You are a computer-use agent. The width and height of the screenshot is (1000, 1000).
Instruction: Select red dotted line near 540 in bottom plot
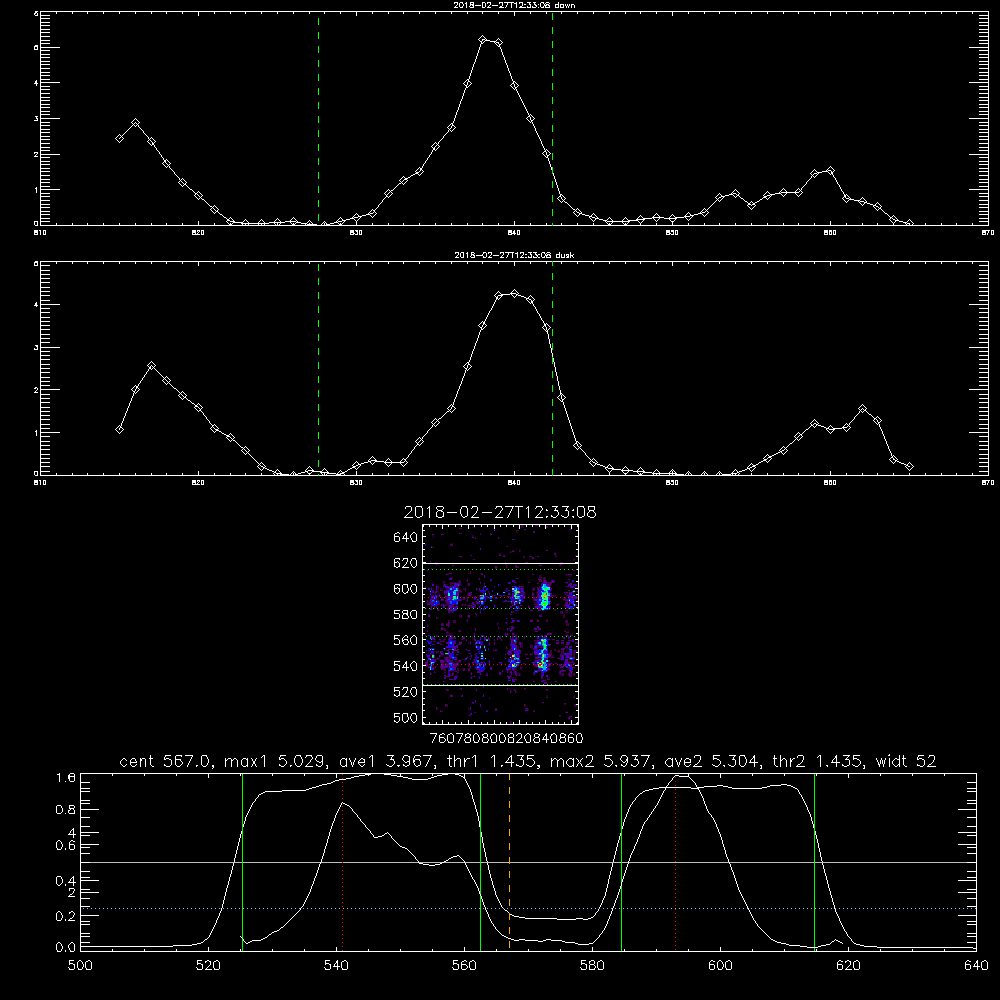[x=342, y=861]
